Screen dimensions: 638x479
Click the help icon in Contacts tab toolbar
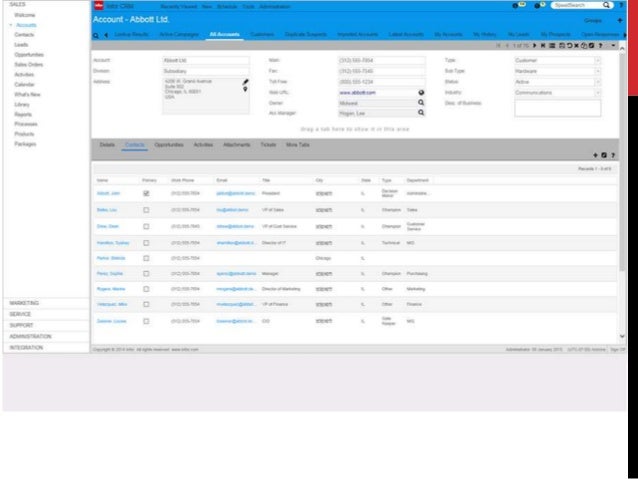612,155
